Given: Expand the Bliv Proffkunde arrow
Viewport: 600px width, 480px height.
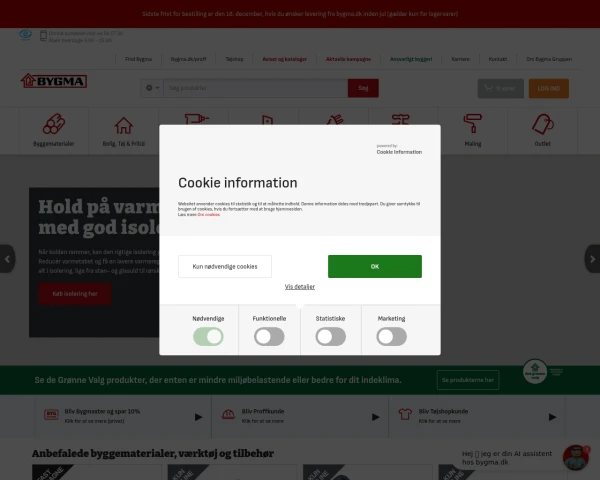Looking at the screenshot, I should (x=375, y=417).
